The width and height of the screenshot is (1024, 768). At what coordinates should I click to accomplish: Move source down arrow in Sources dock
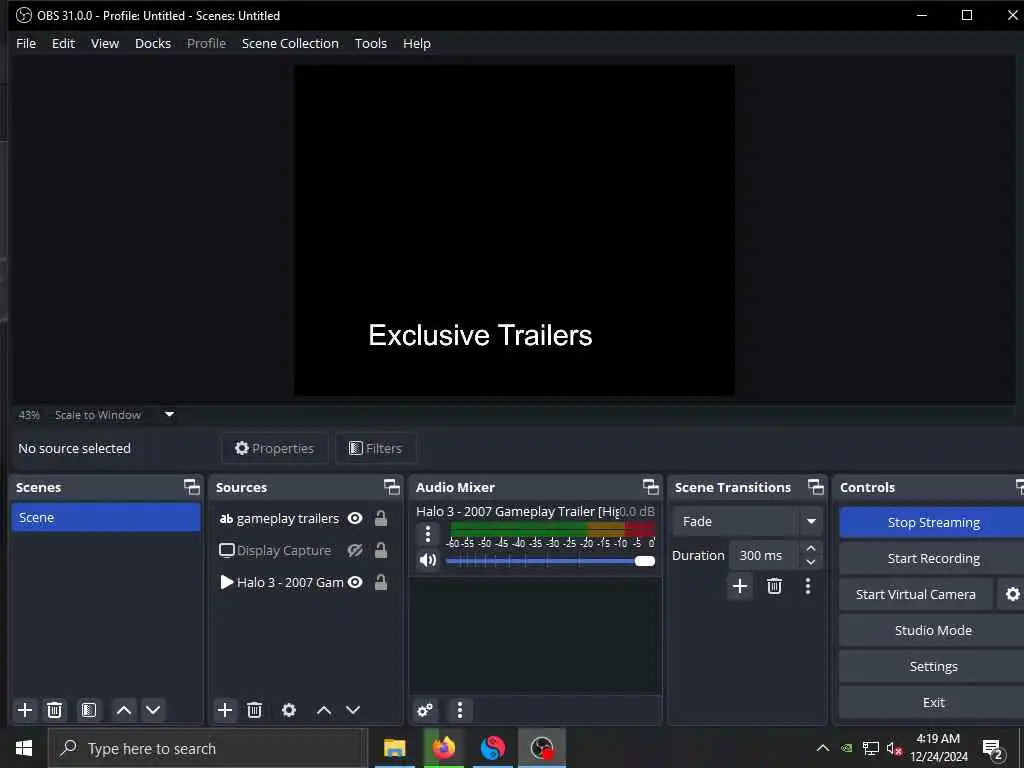353,710
